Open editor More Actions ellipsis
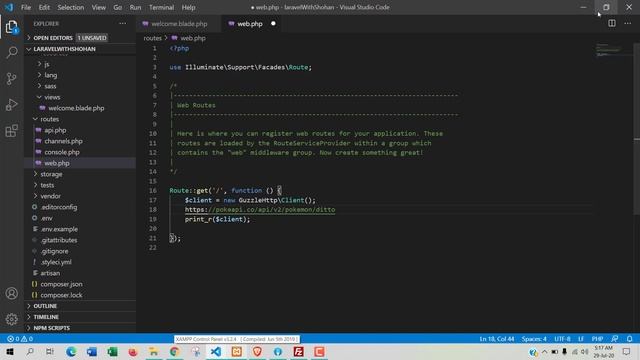The height and width of the screenshot is (360, 640). click(x=627, y=23)
